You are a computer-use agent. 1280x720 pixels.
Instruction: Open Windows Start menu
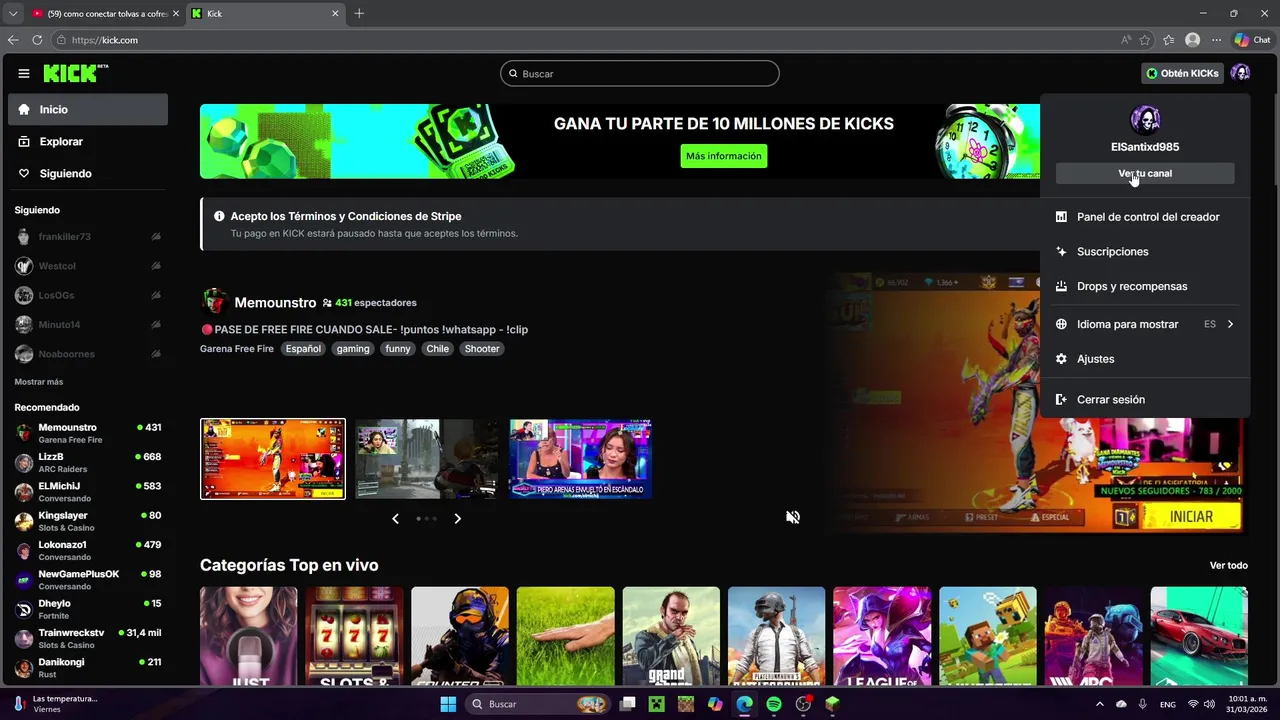click(448, 704)
